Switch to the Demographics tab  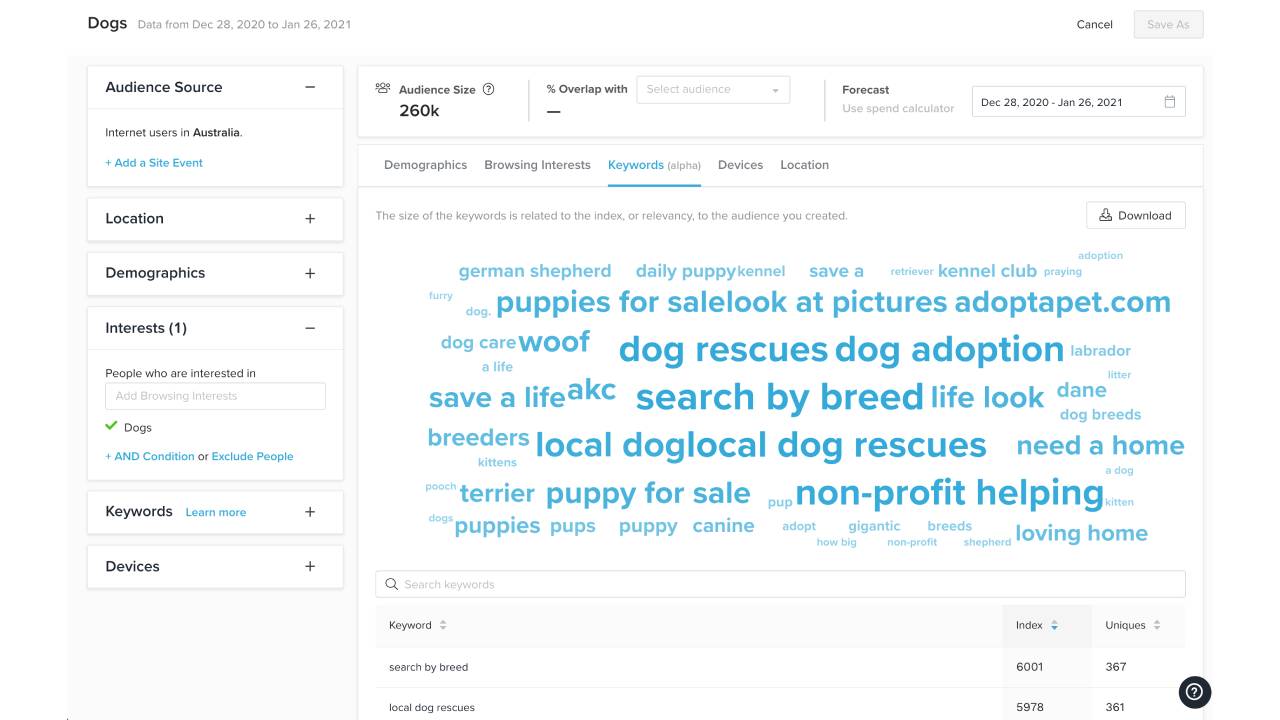pos(425,165)
